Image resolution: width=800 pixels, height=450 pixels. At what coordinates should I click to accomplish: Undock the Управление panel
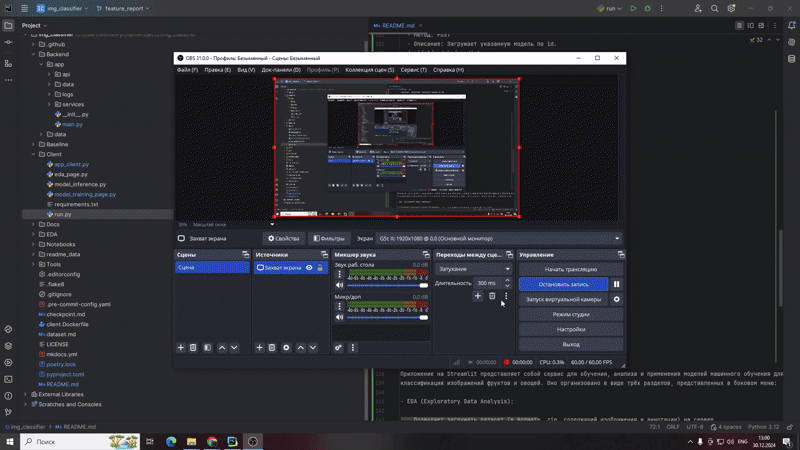click(620, 255)
